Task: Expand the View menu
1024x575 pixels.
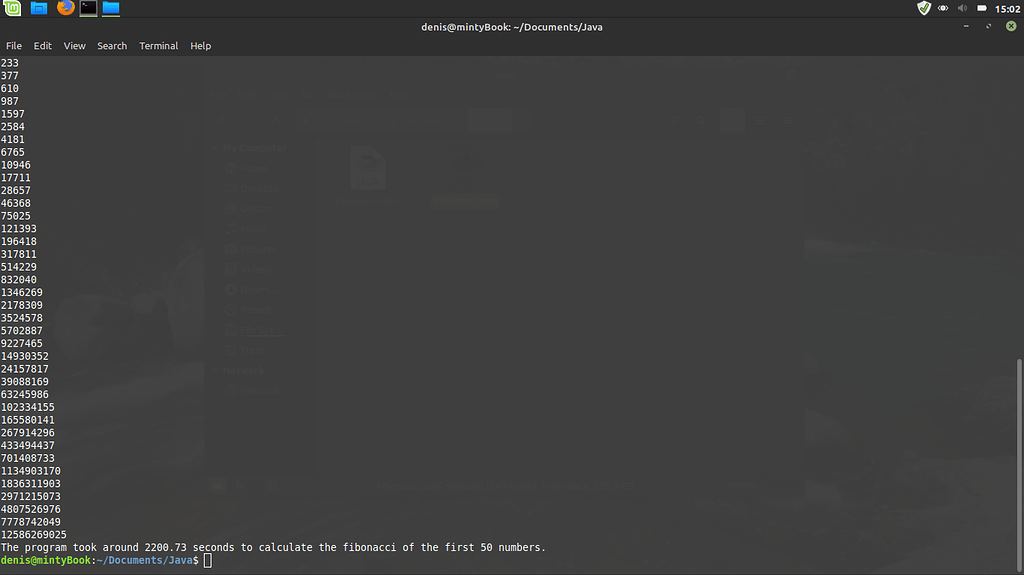Action: pyautogui.click(x=75, y=46)
